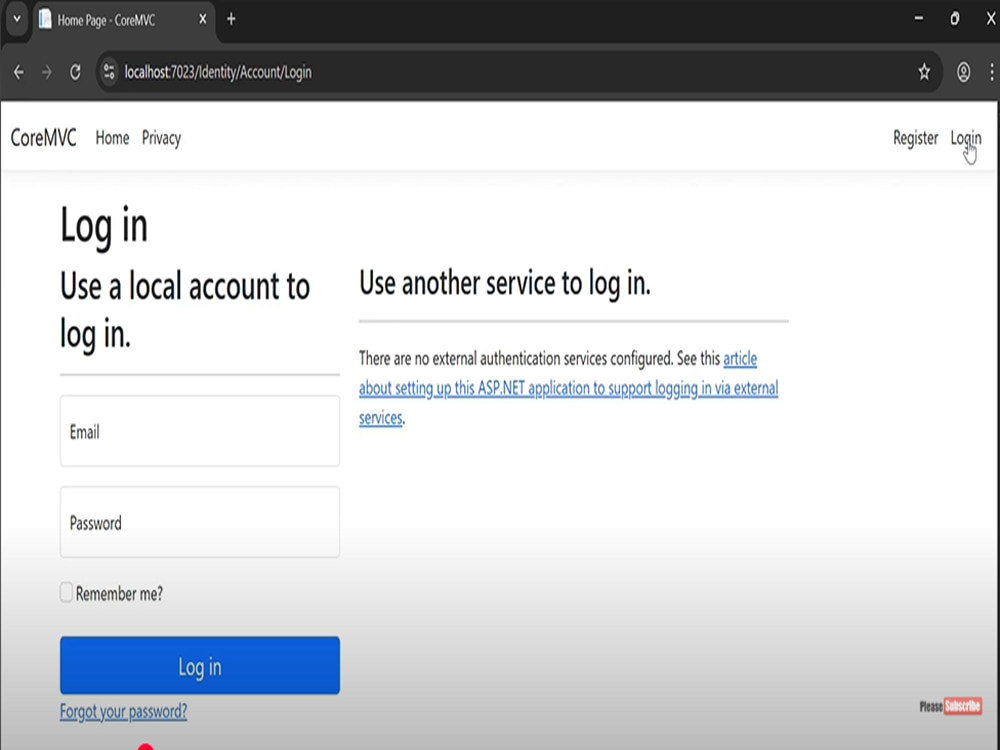Open Home in the navbar
The width and height of the screenshot is (1000, 750).
coord(112,138)
